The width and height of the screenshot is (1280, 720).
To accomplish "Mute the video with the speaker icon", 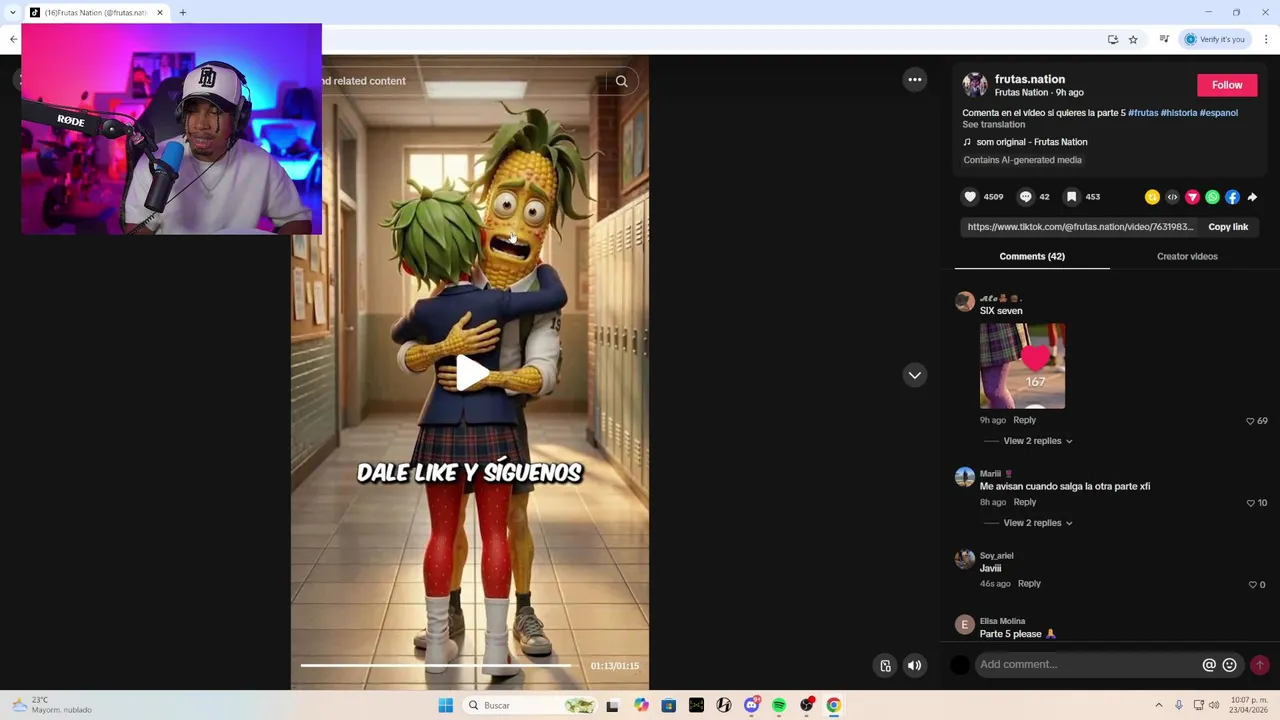I will [x=914, y=665].
